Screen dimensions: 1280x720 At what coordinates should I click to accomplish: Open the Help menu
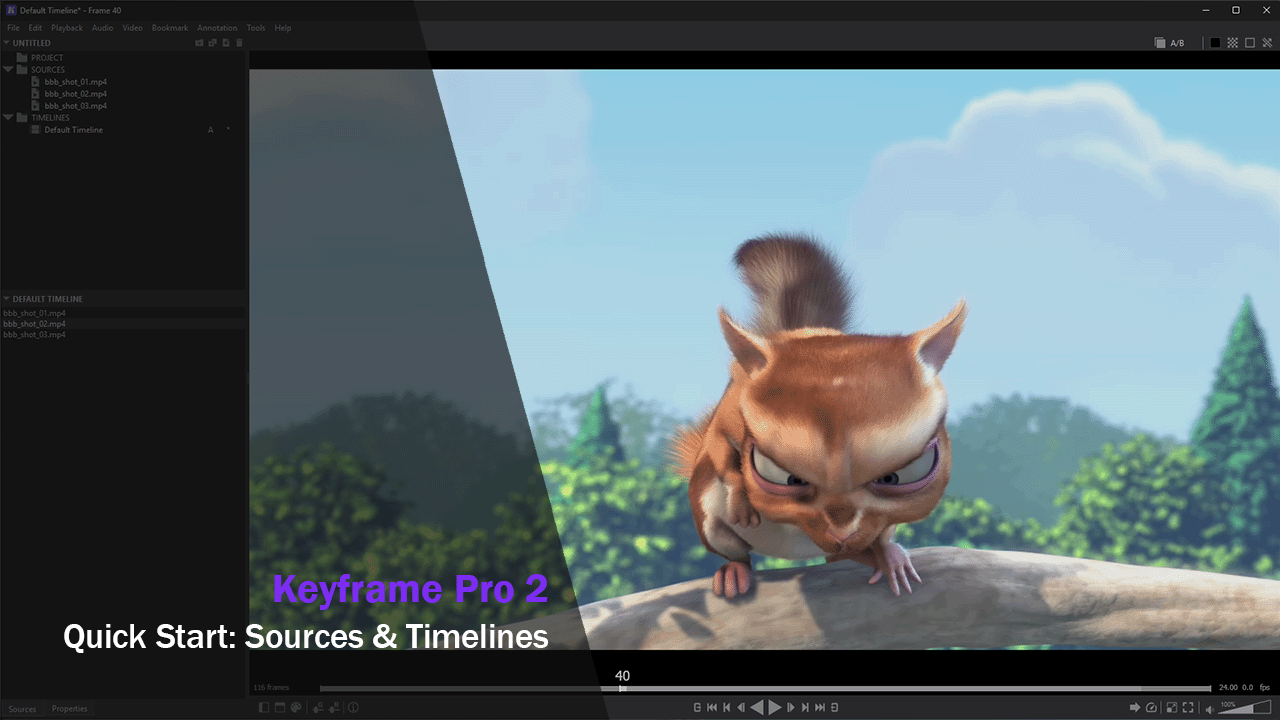[283, 28]
